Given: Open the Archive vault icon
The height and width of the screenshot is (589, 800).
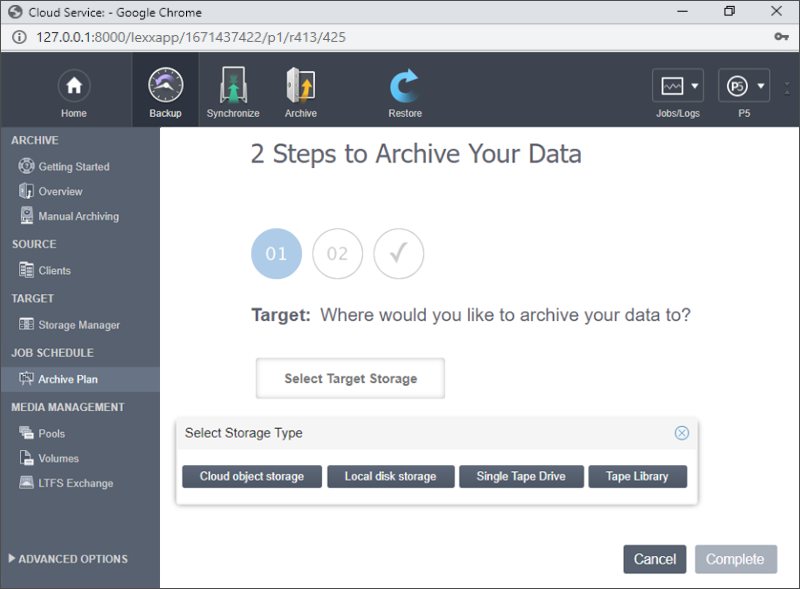Looking at the screenshot, I should [x=301, y=85].
